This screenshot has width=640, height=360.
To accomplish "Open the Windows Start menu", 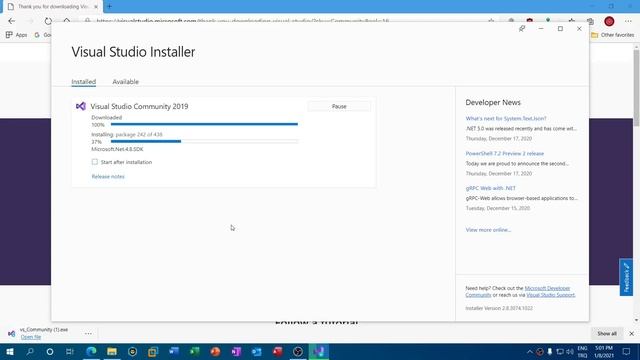I will click(x=10, y=351).
